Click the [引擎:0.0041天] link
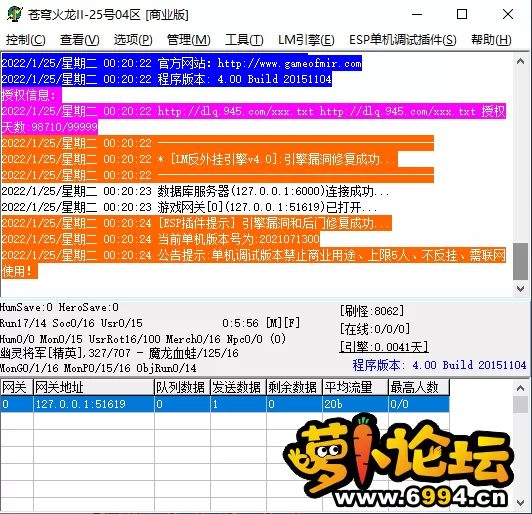Screen dimensions: 532x514 (384, 347)
